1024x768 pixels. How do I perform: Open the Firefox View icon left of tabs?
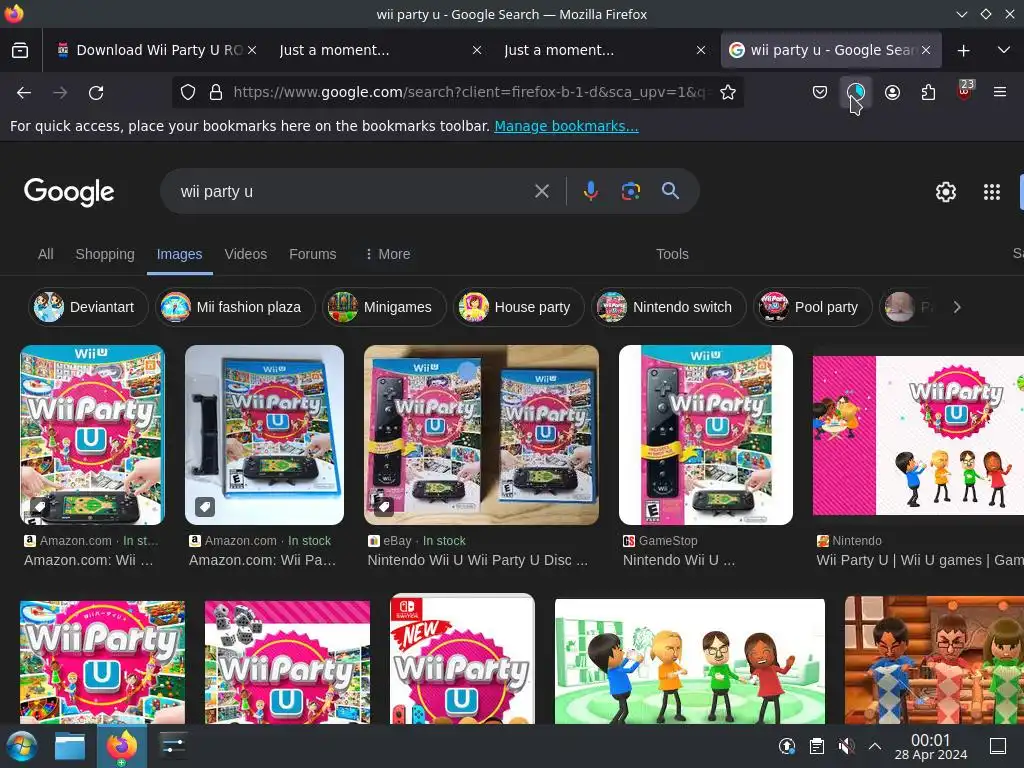coord(20,50)
